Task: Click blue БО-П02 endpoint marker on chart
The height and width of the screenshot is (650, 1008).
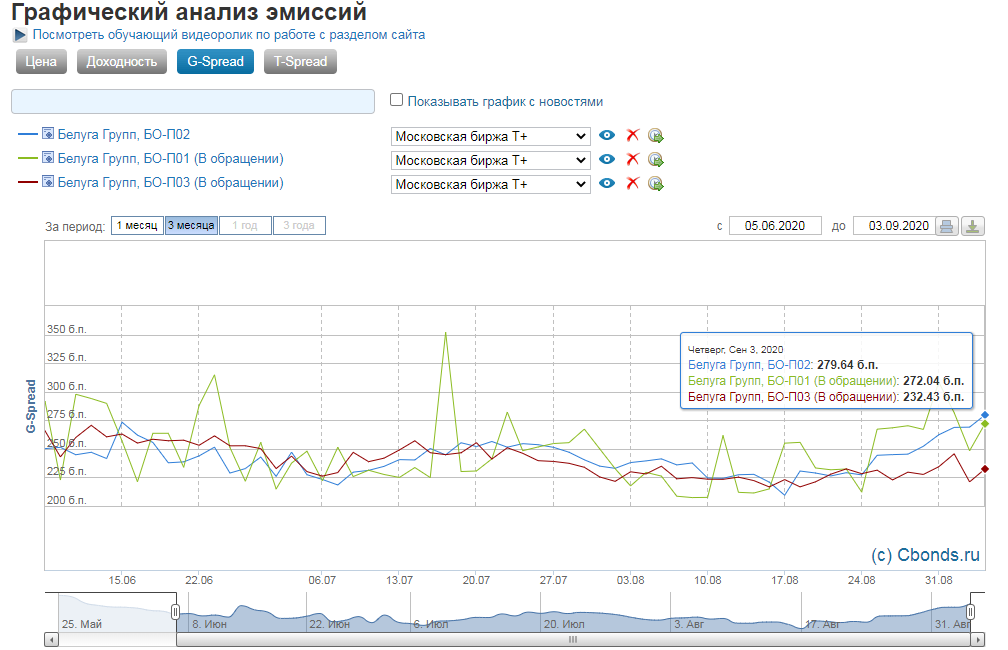Action: pos(985,415)
